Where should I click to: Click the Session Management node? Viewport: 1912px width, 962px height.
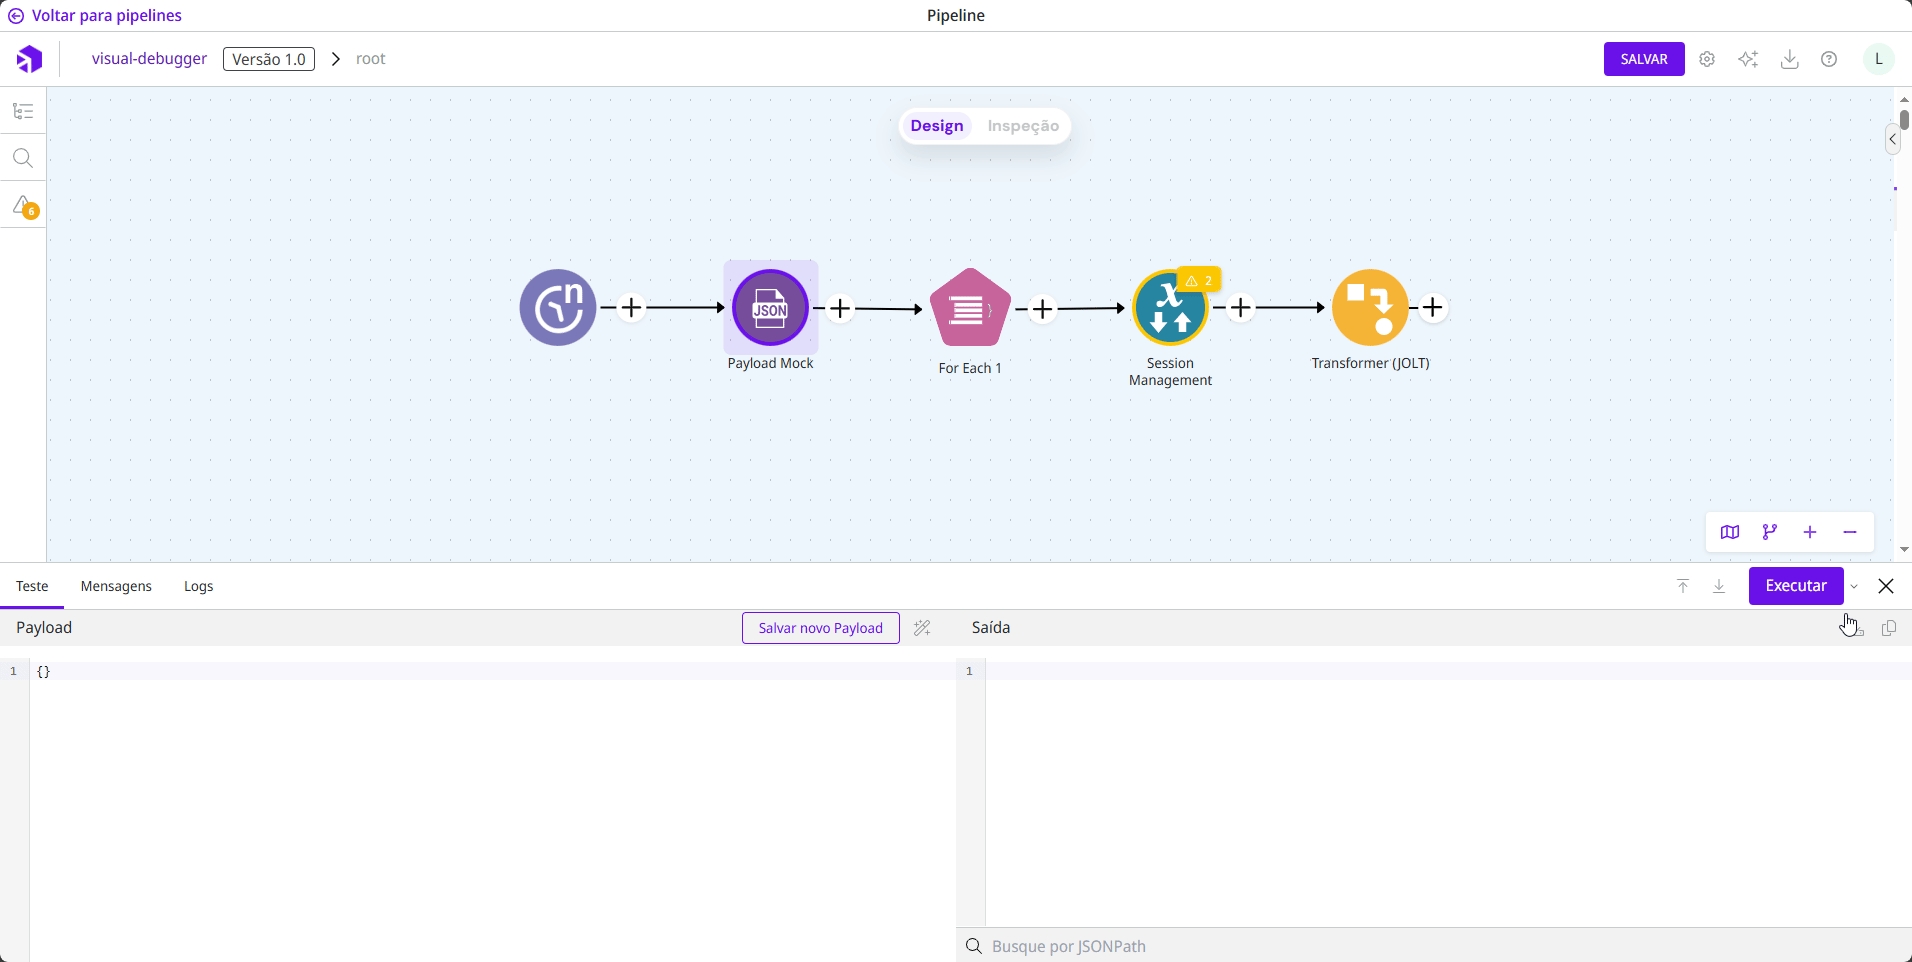tap(1169, 310)
